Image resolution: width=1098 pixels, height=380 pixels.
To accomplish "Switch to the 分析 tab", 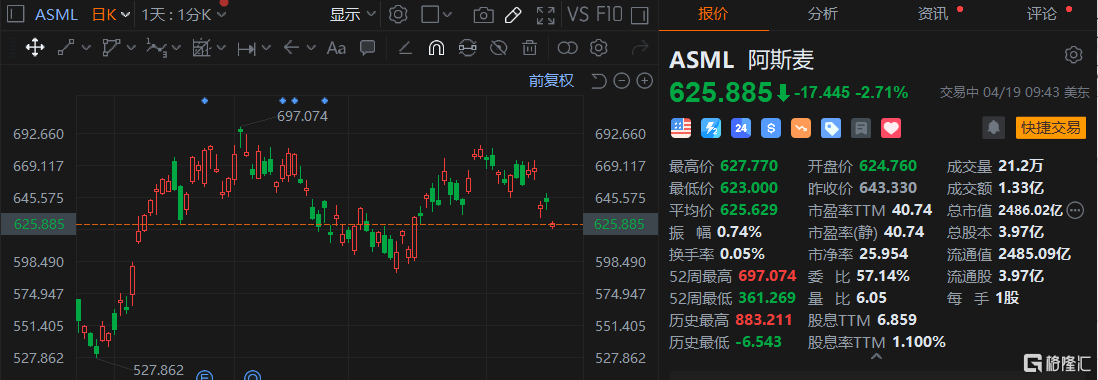I will pyautogui.click(x=823, y=14).
